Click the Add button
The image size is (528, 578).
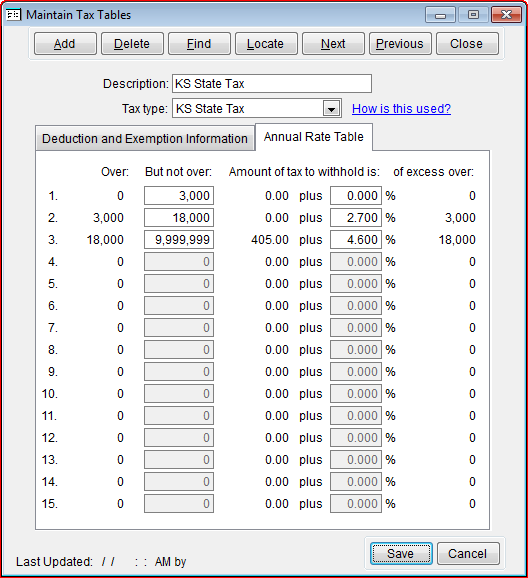pos(65,43)
